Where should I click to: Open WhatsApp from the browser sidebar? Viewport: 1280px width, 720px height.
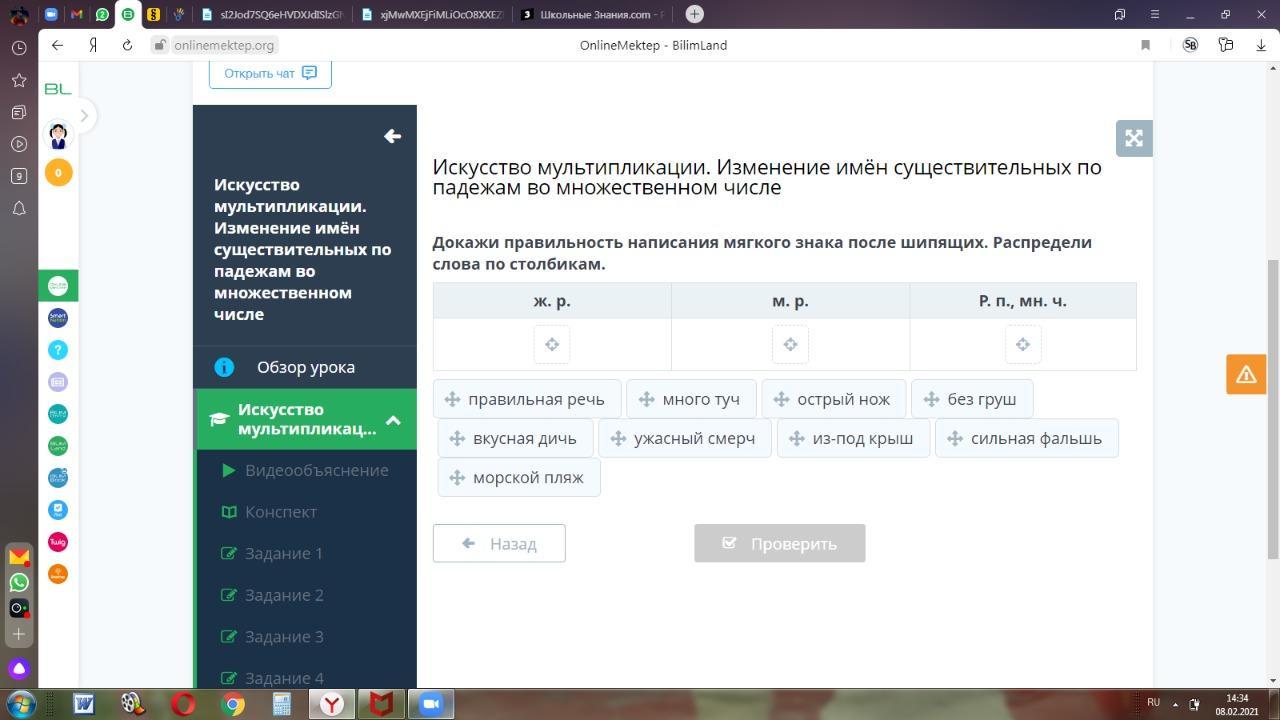point(19,582)
